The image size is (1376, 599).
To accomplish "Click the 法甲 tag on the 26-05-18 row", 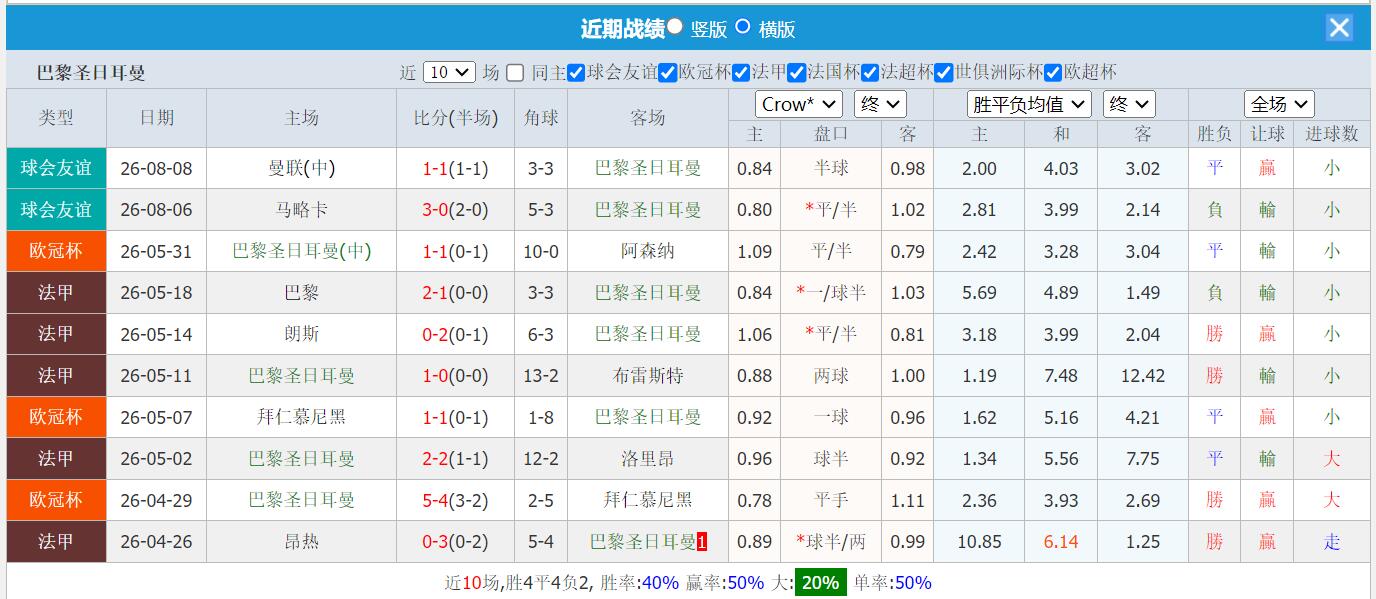I will point(56,293).
